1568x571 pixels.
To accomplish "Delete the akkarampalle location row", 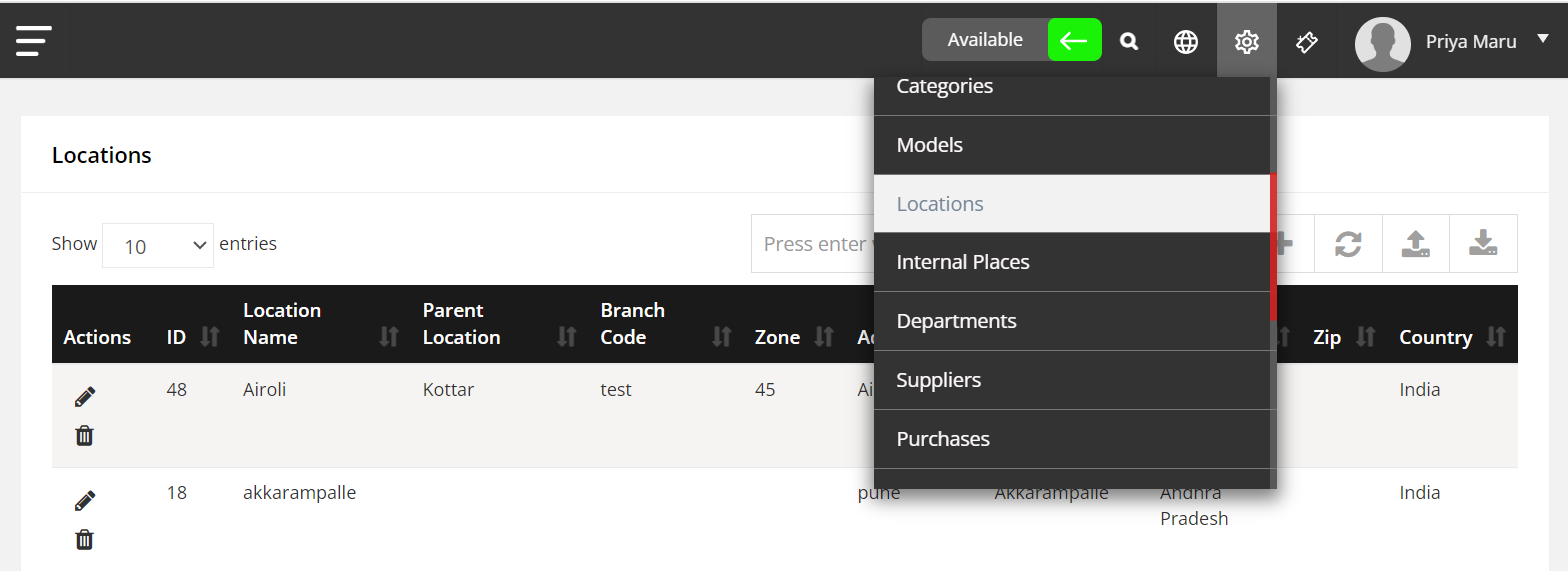I will point(85,540).
